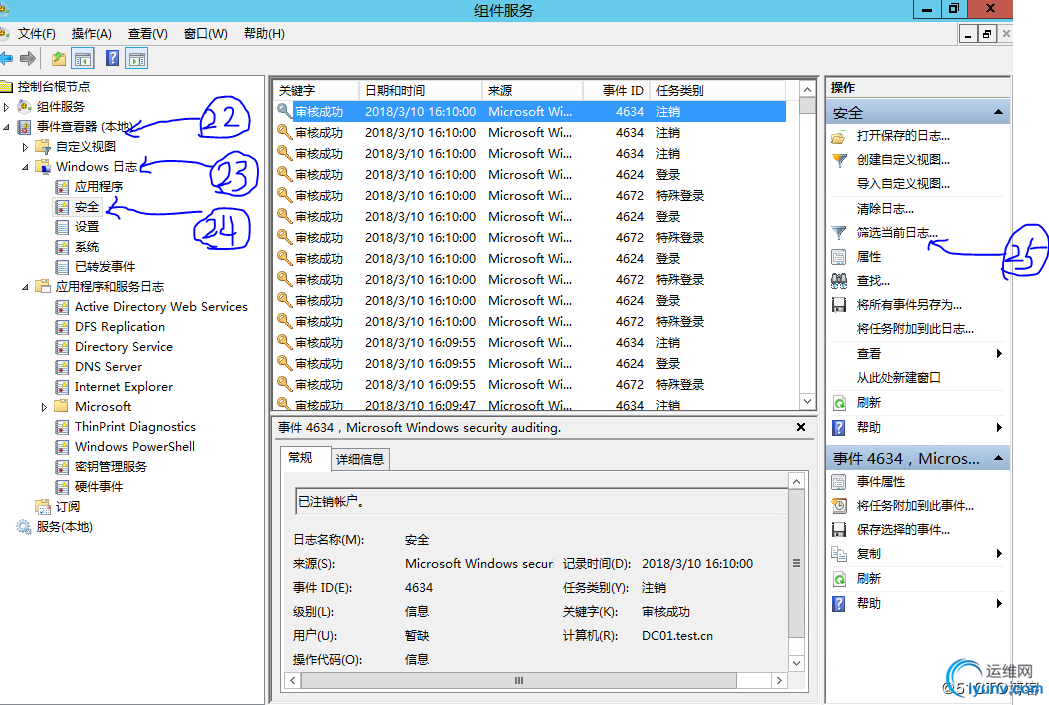Click 清除日志 action

pyautogui.click(x=884, y=209)
